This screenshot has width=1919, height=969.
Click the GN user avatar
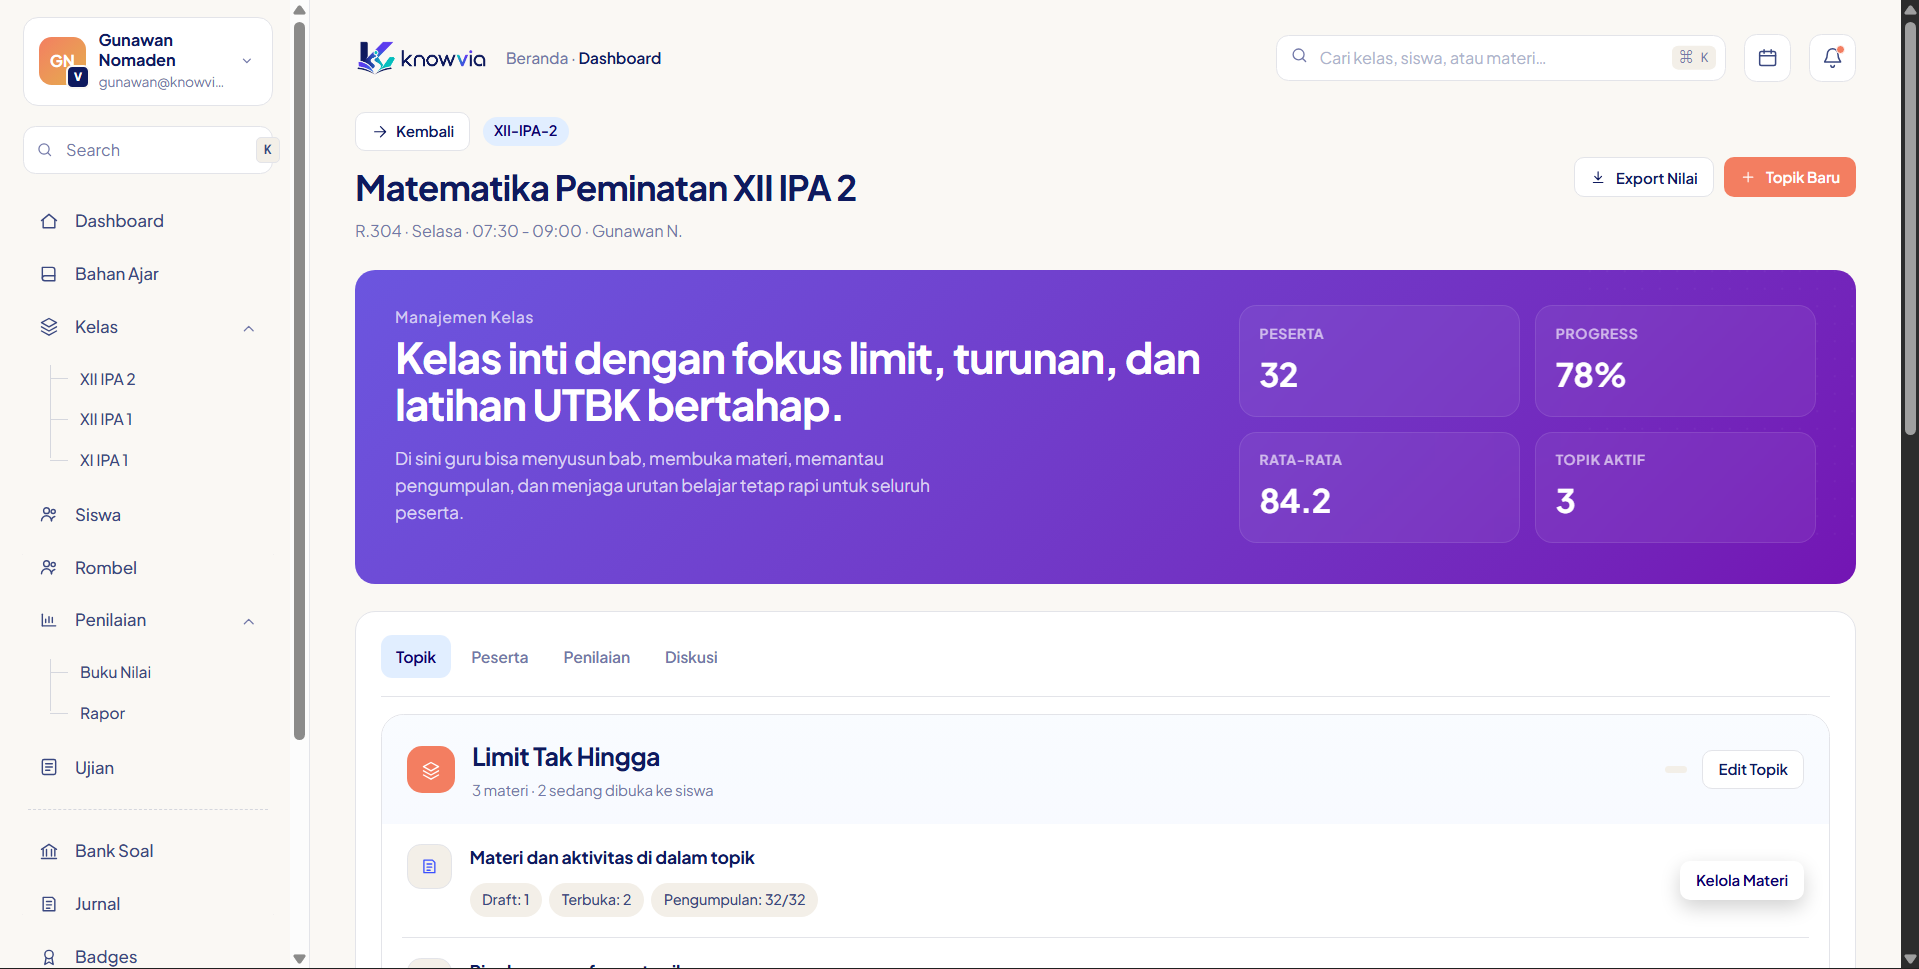(x=62, y=61)
